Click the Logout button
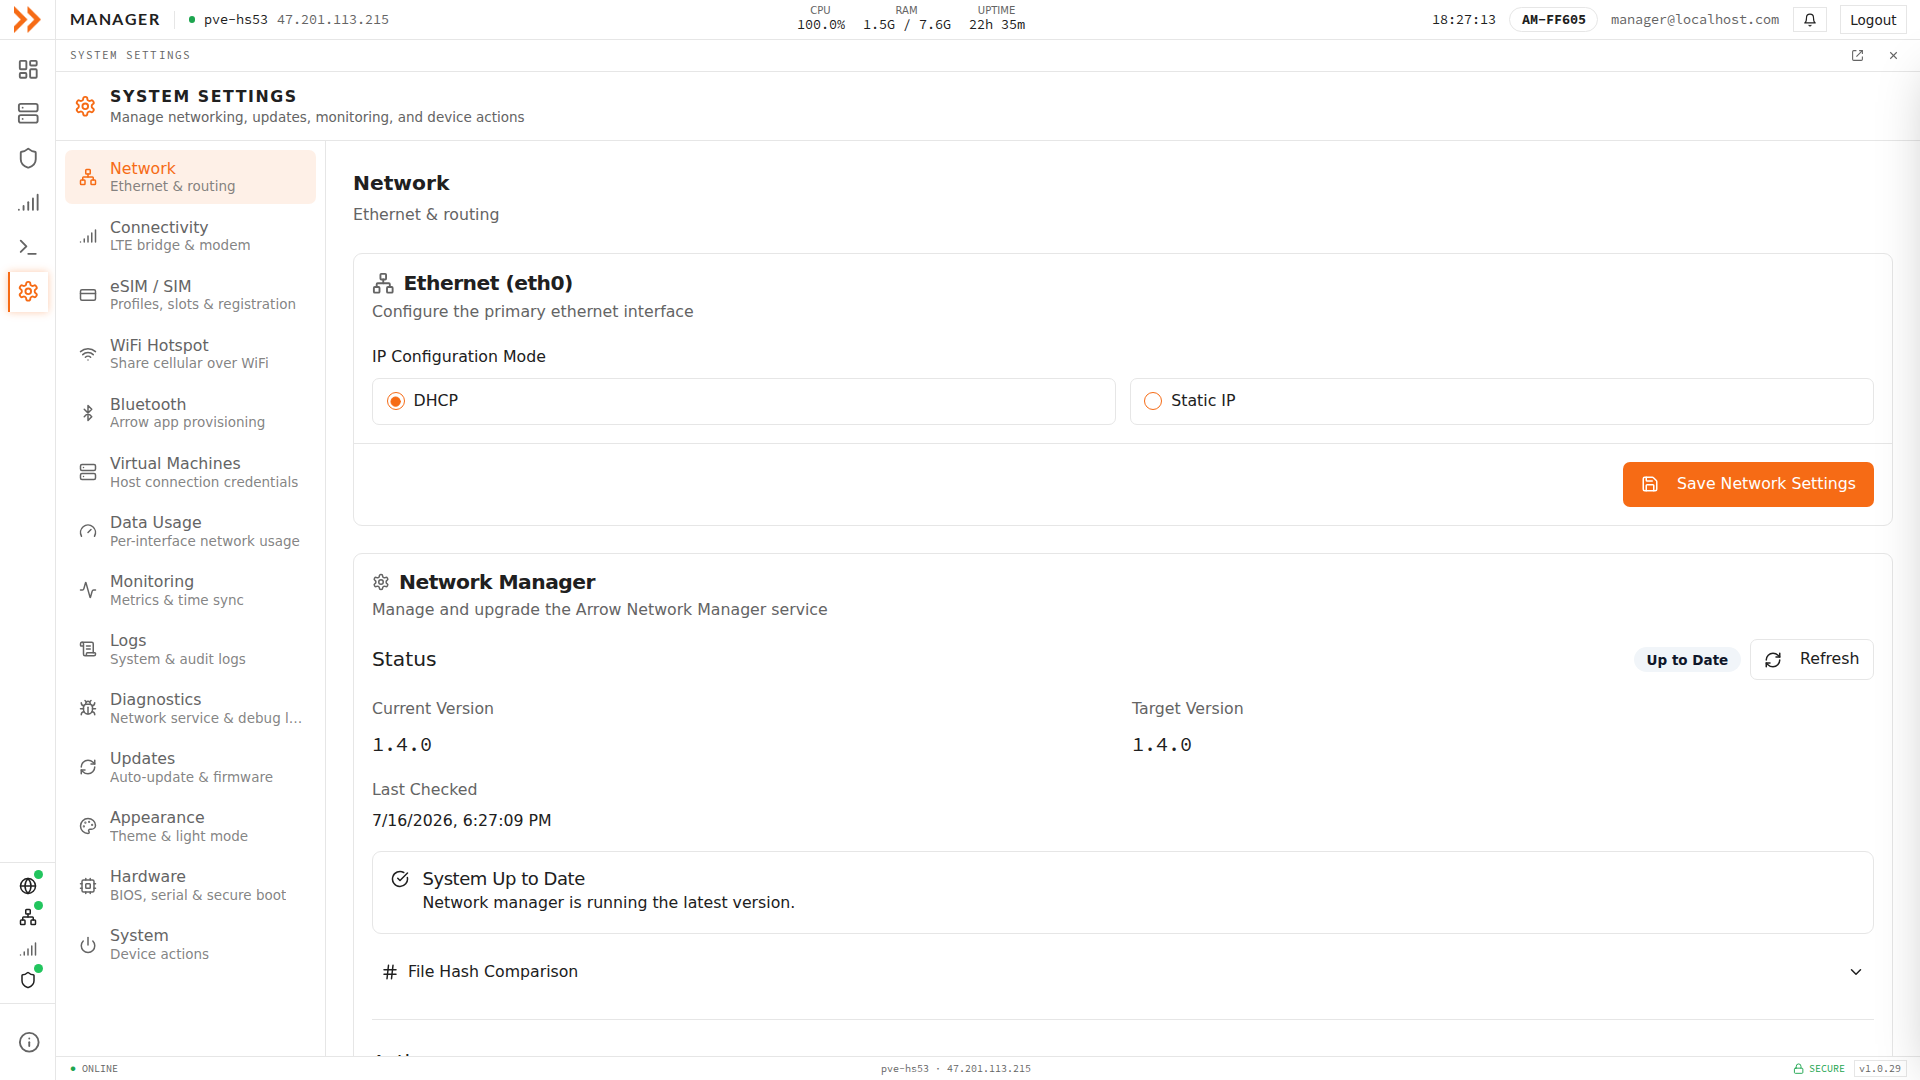The height and width of the screenshot is (1080, 1920). tap(1872, 20)
